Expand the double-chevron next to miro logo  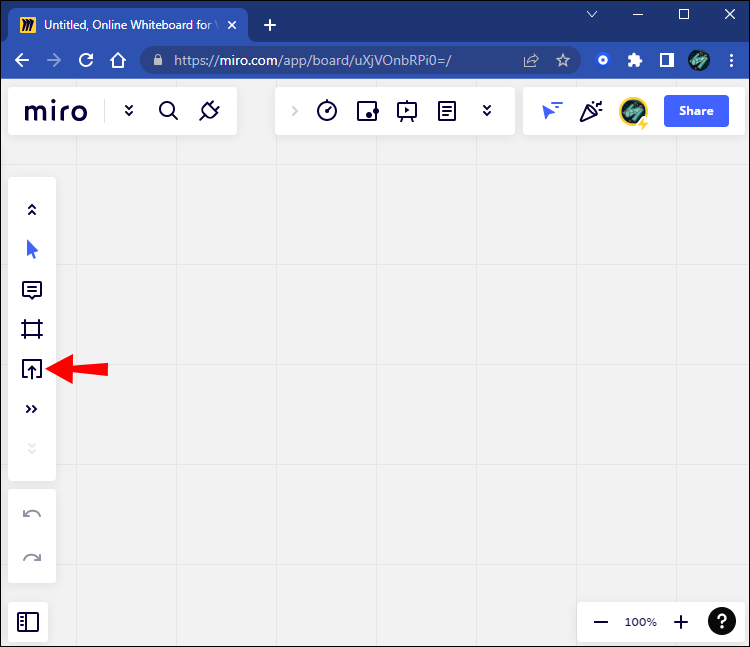click(x=129, y=111)
